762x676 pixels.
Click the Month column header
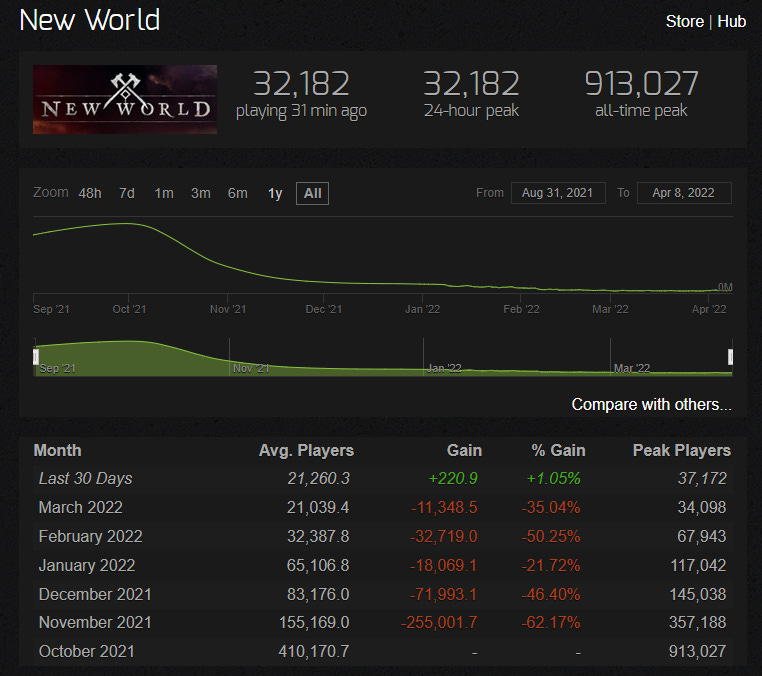tap(57, 450)
